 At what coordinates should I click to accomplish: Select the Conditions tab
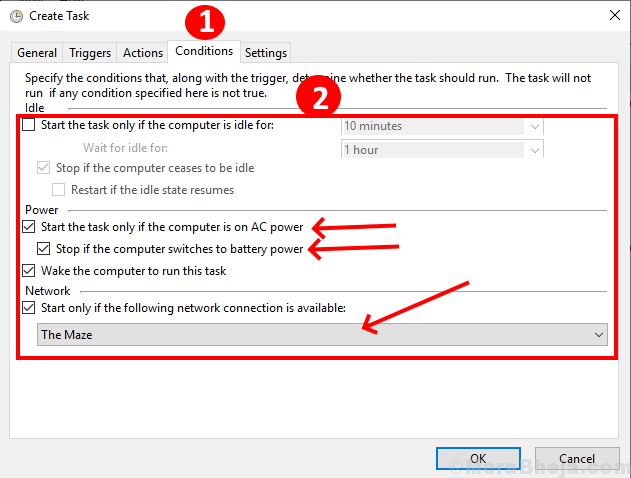coord(203,51)
